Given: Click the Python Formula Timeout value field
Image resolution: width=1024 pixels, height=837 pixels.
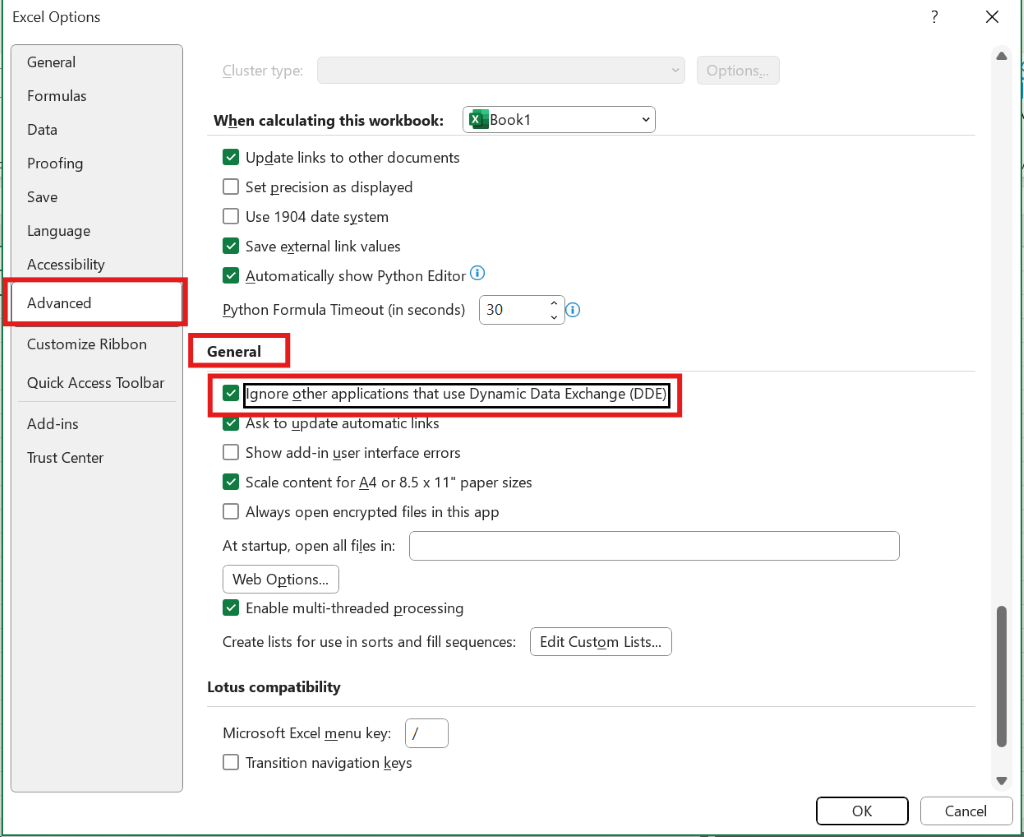Looking at the screenshot, I should click(x=513, y=309).
